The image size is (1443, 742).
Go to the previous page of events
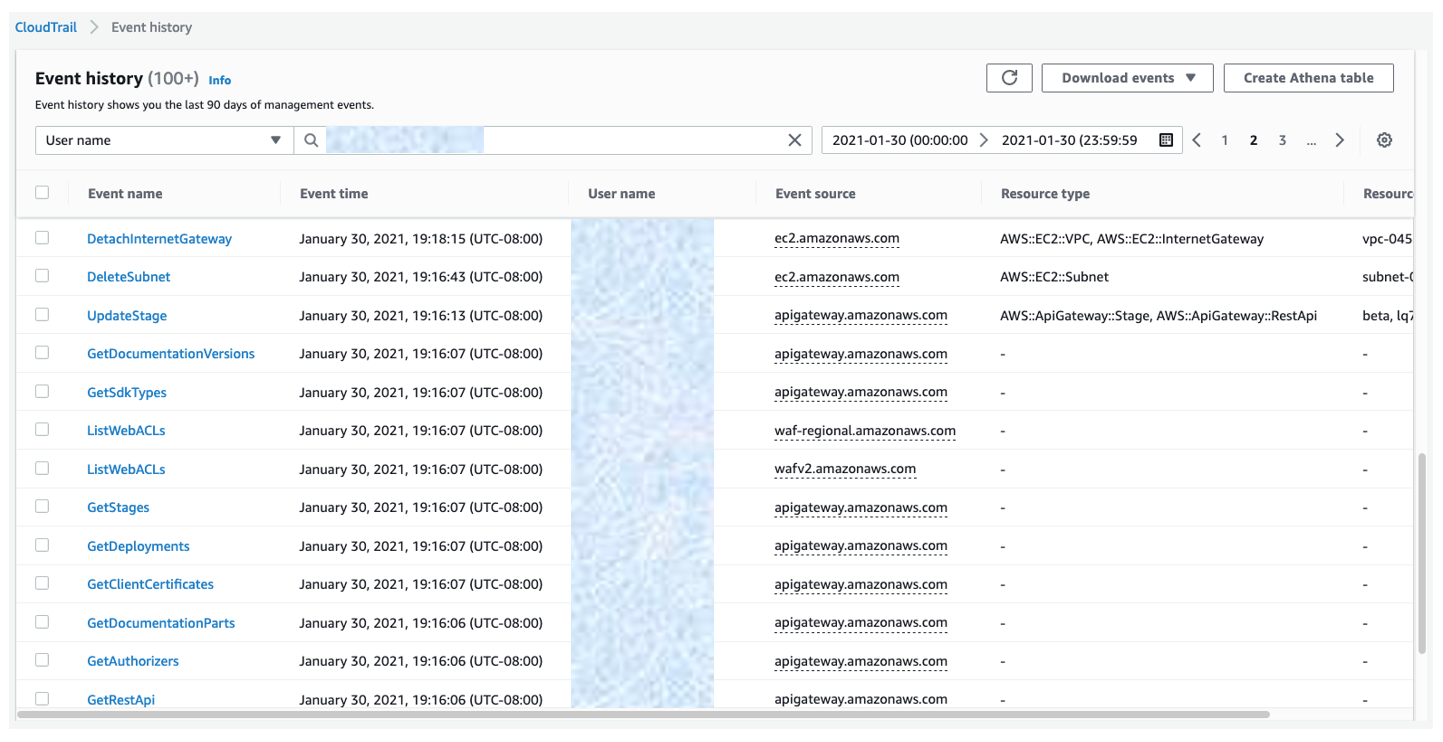1197,140
